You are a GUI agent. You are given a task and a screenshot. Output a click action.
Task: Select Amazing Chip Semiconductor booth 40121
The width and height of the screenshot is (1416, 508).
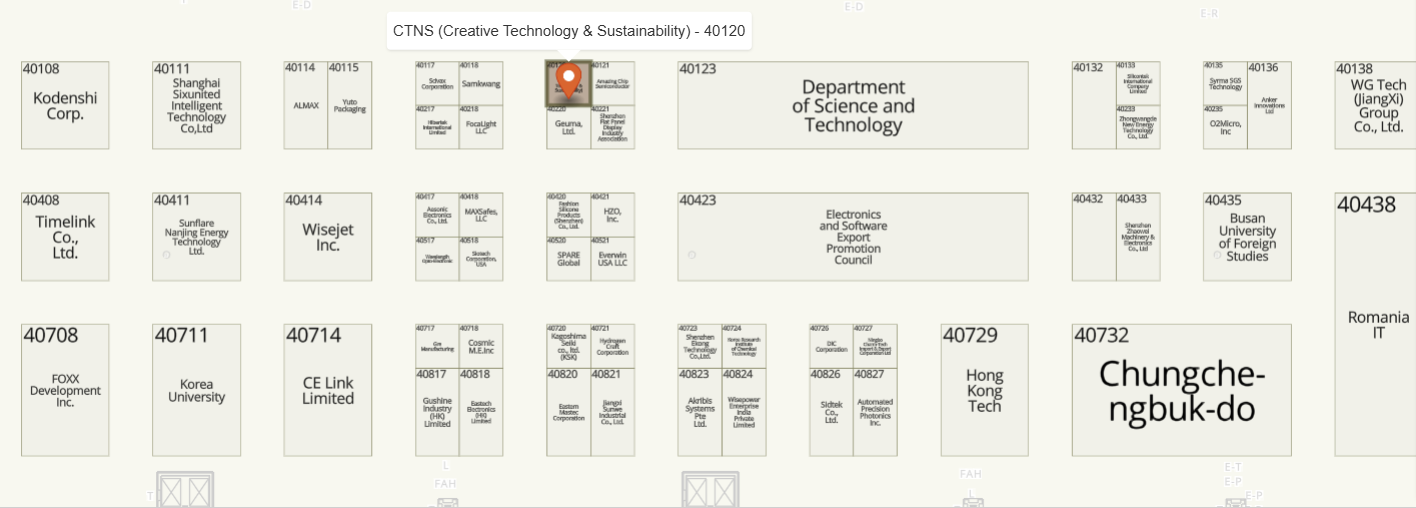(612, 83)
